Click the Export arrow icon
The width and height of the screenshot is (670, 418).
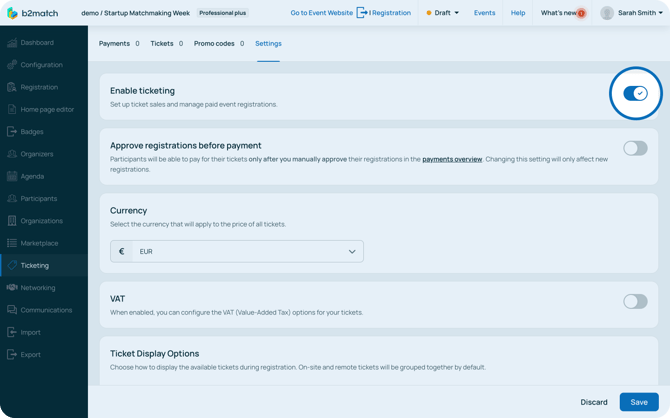click(x=12, y=354)
